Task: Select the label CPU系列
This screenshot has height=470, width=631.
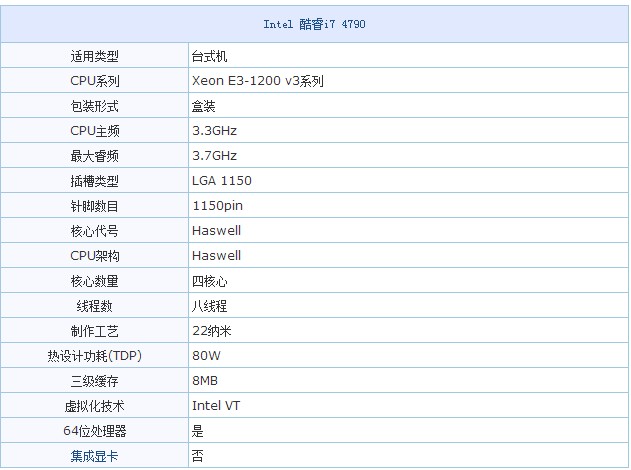Action: click(95, 81)
